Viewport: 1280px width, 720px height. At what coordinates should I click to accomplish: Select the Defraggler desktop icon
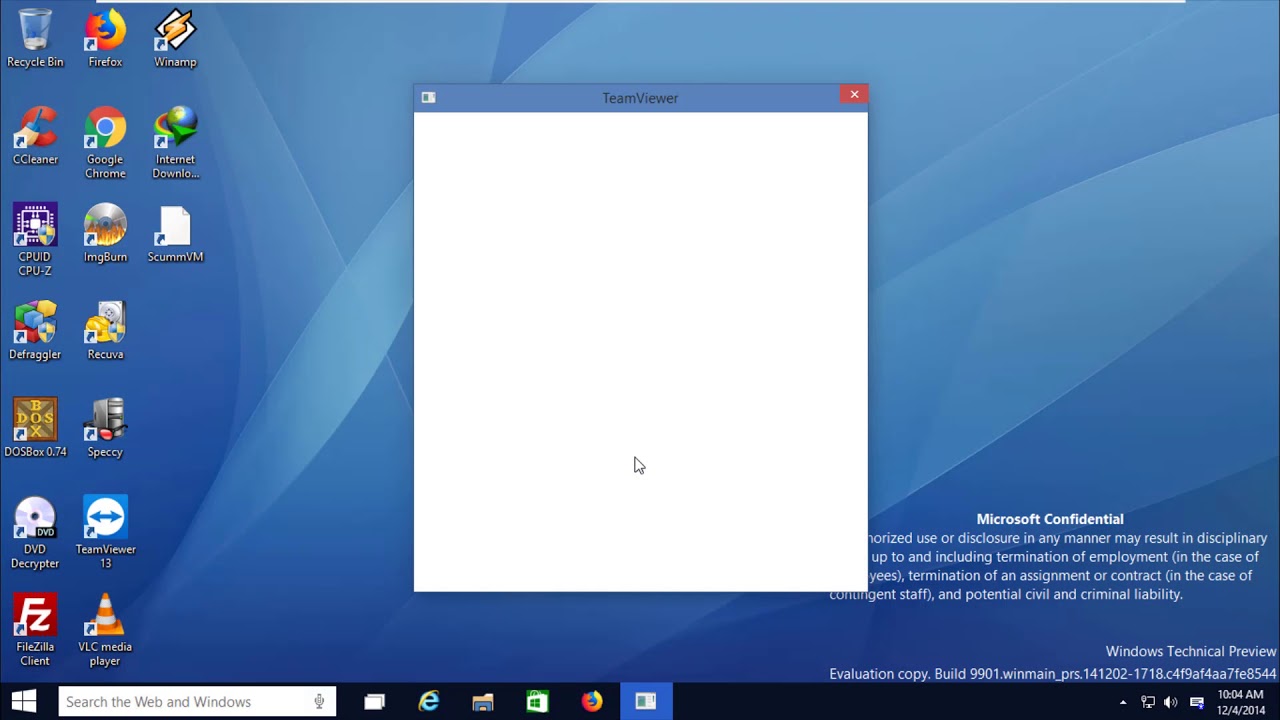pyautogui.click(x=35, y=331)
